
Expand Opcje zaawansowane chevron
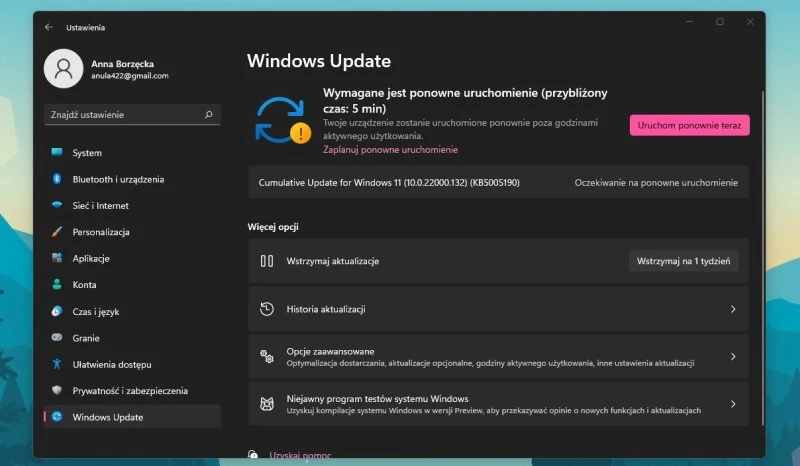click(x=733, y=356)
